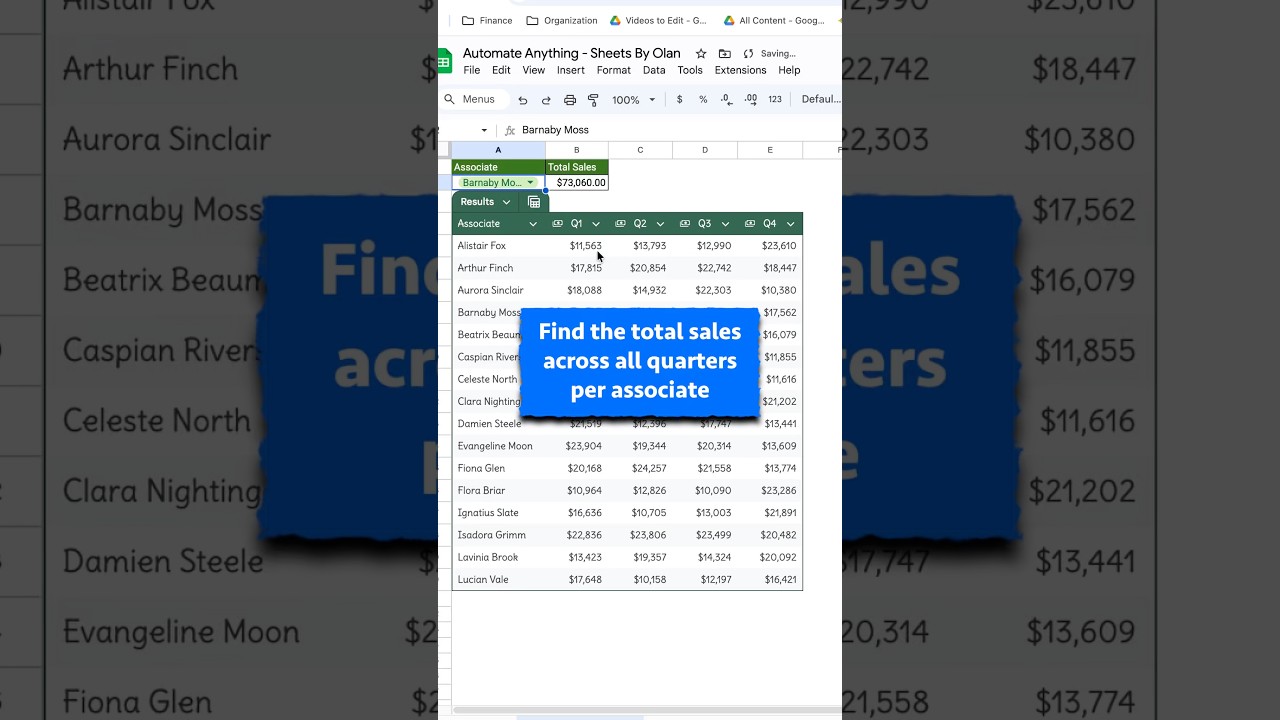Select column B header

[x=576, y=150]
